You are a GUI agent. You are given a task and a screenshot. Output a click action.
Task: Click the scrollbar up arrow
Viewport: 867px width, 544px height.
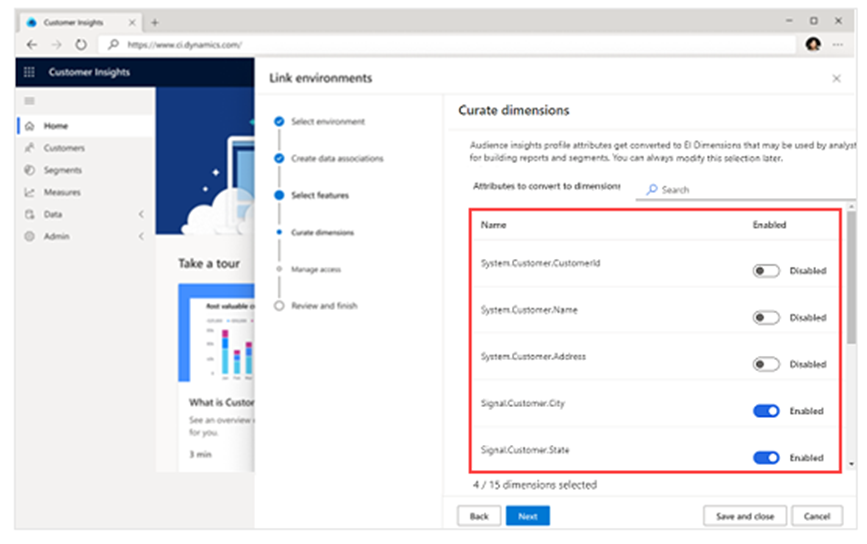(x=852, y=206)
